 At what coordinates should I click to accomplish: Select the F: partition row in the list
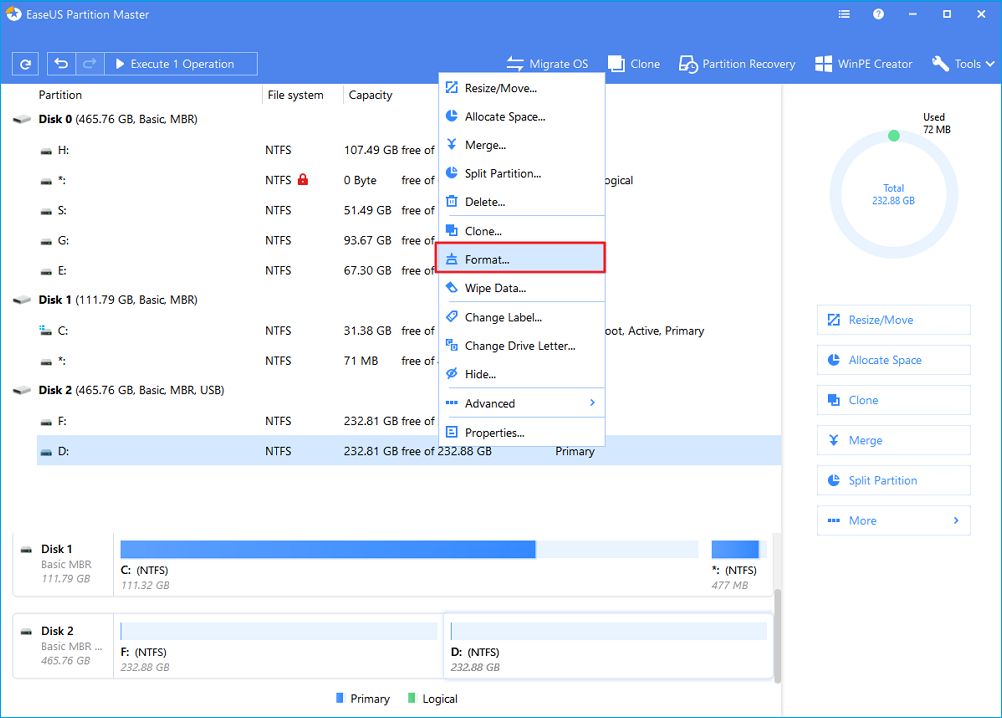coord(300,421)
